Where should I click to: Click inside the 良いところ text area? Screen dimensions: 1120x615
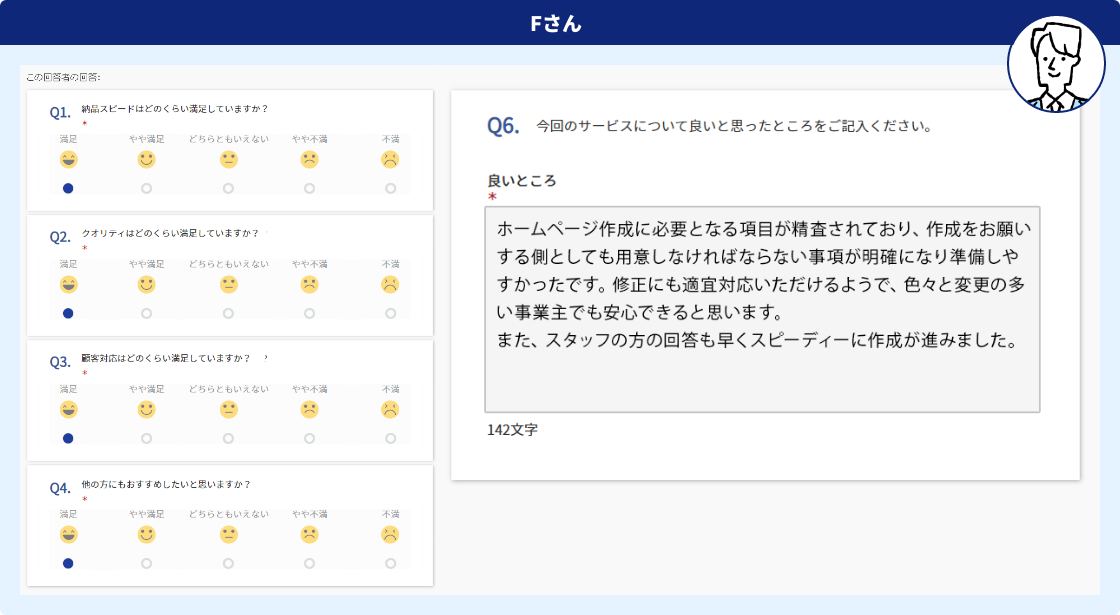[762, 310]
